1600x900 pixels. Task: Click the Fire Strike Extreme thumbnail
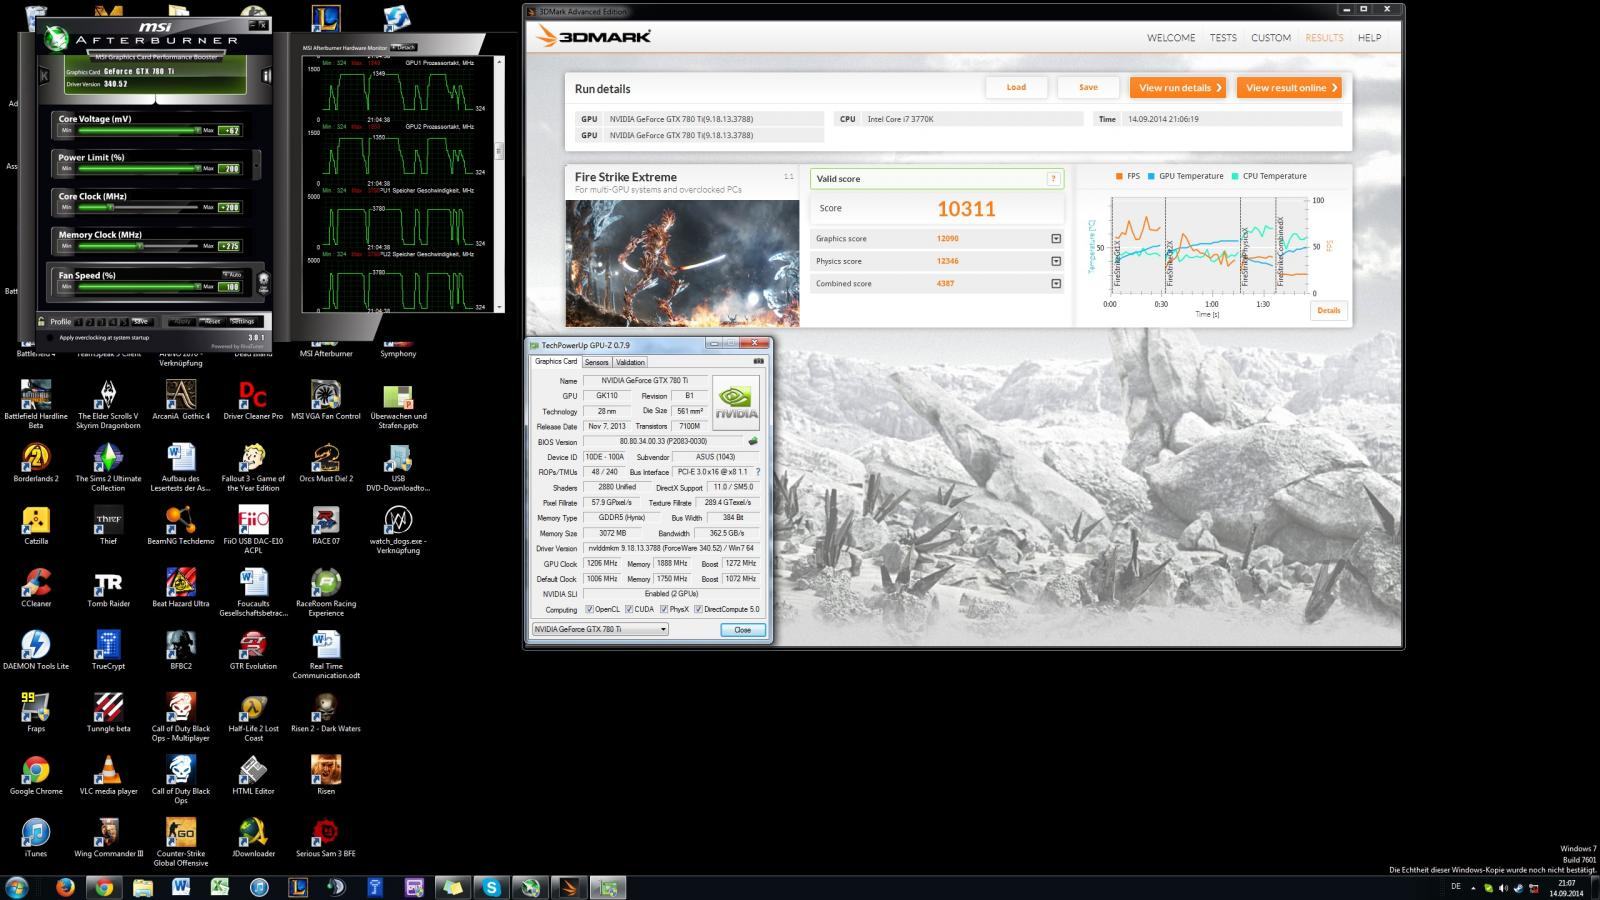tap(682, 263)
